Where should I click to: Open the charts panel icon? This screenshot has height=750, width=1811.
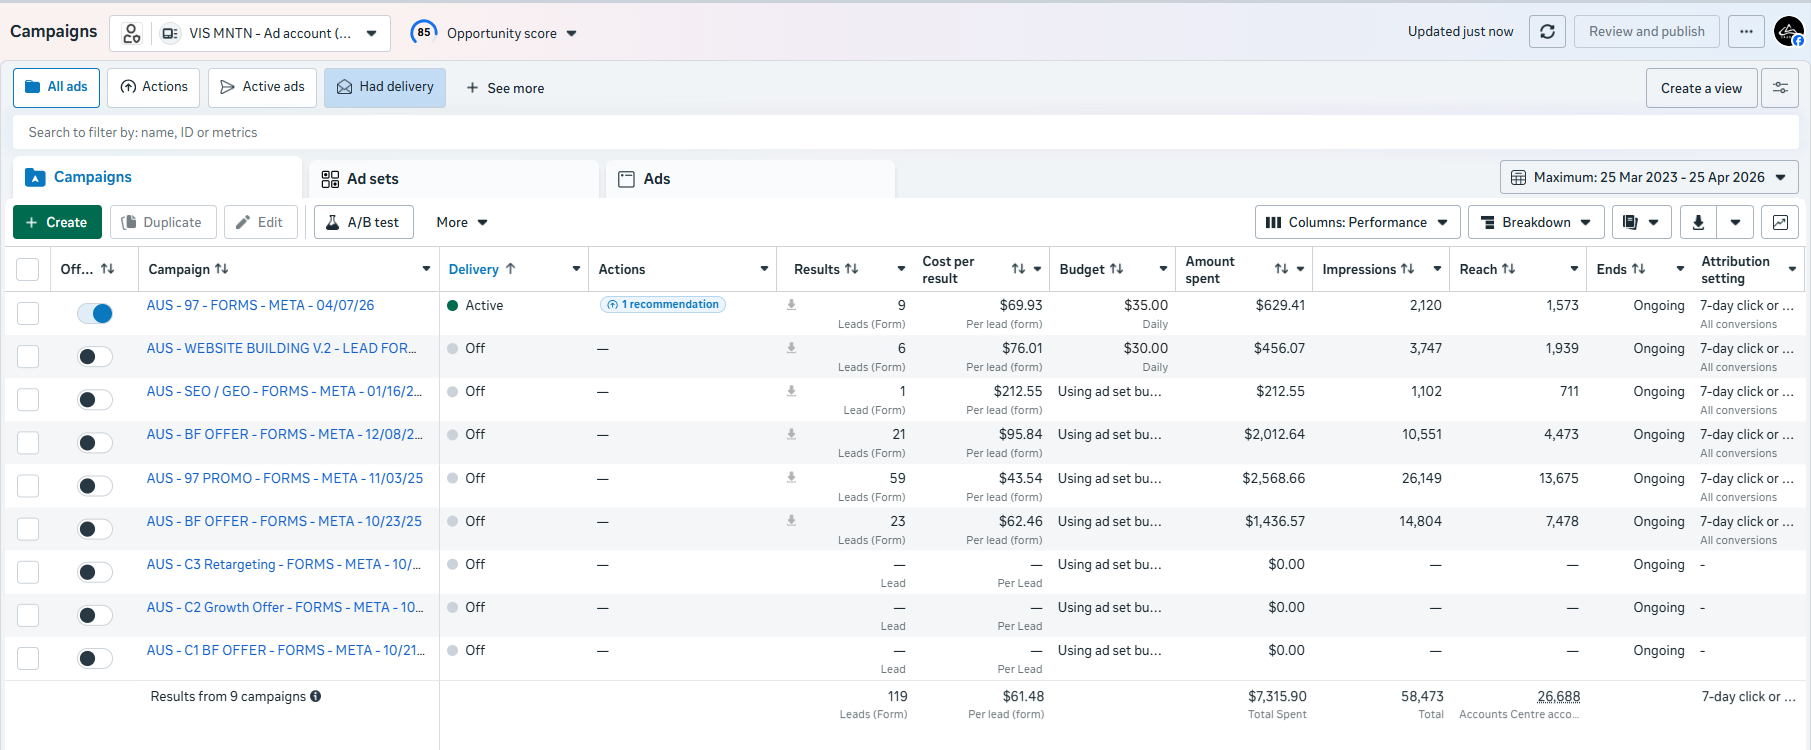pos(1780,222)
